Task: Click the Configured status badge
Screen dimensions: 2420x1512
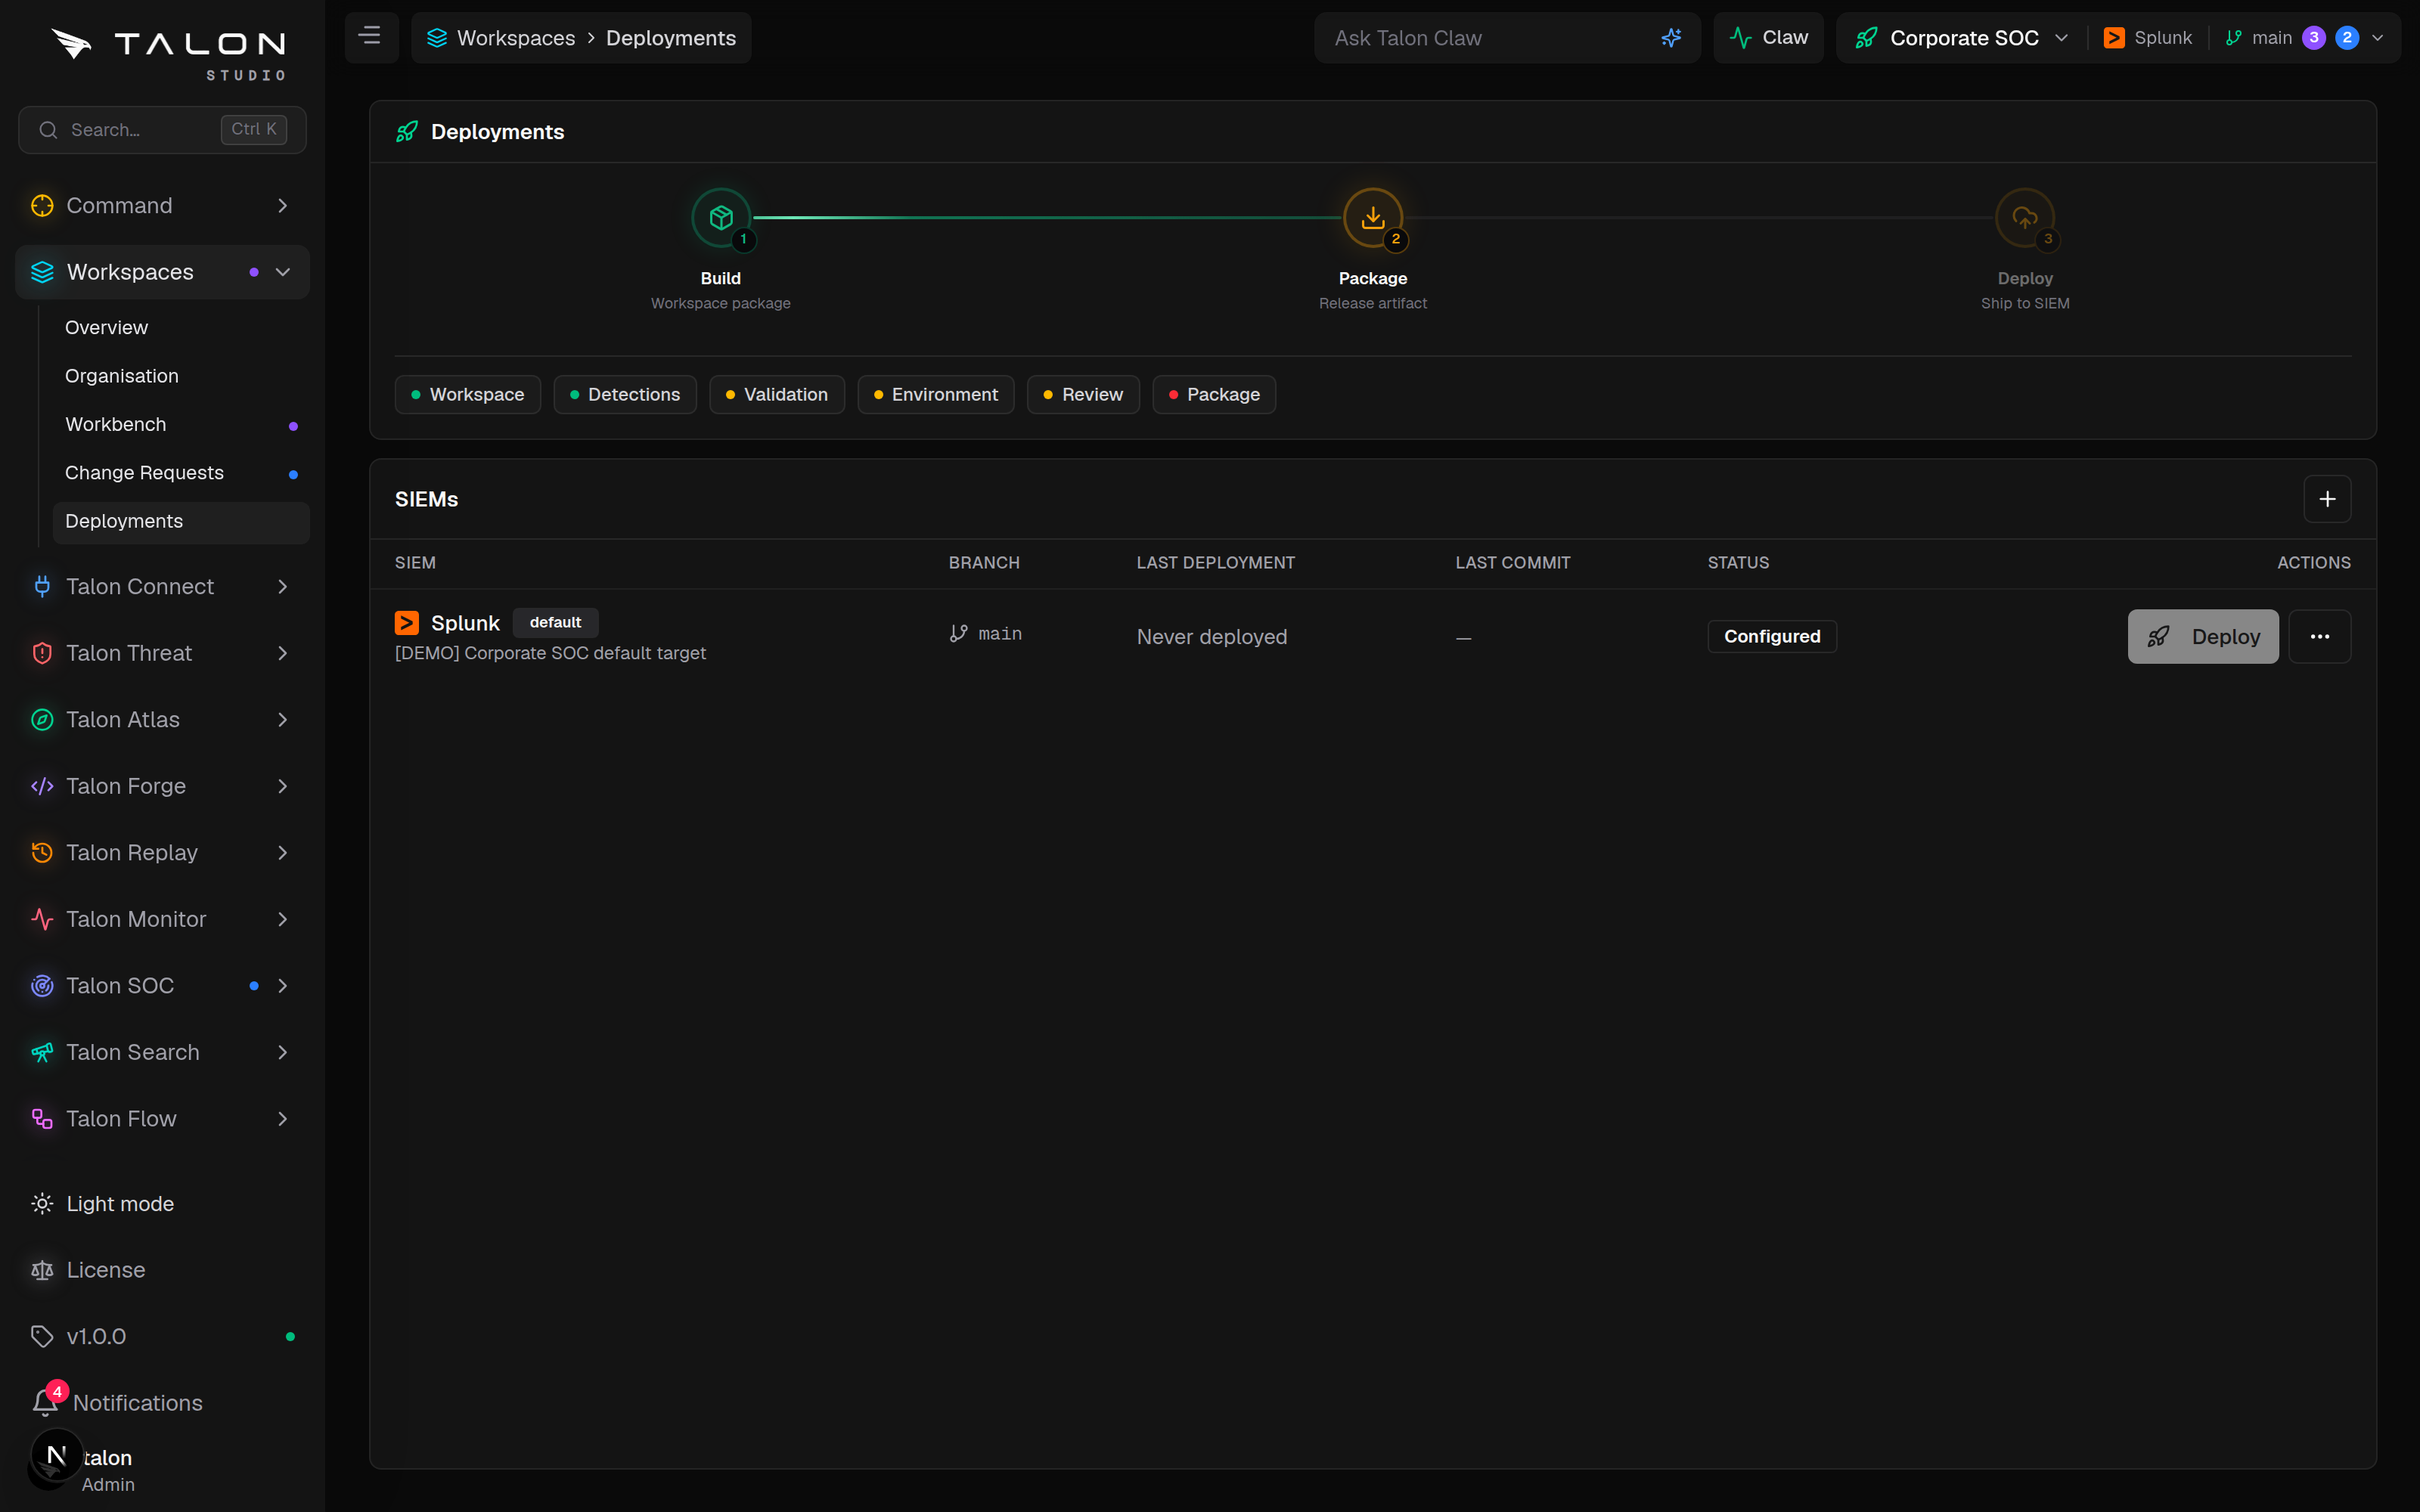Action: coord(1771,637)
